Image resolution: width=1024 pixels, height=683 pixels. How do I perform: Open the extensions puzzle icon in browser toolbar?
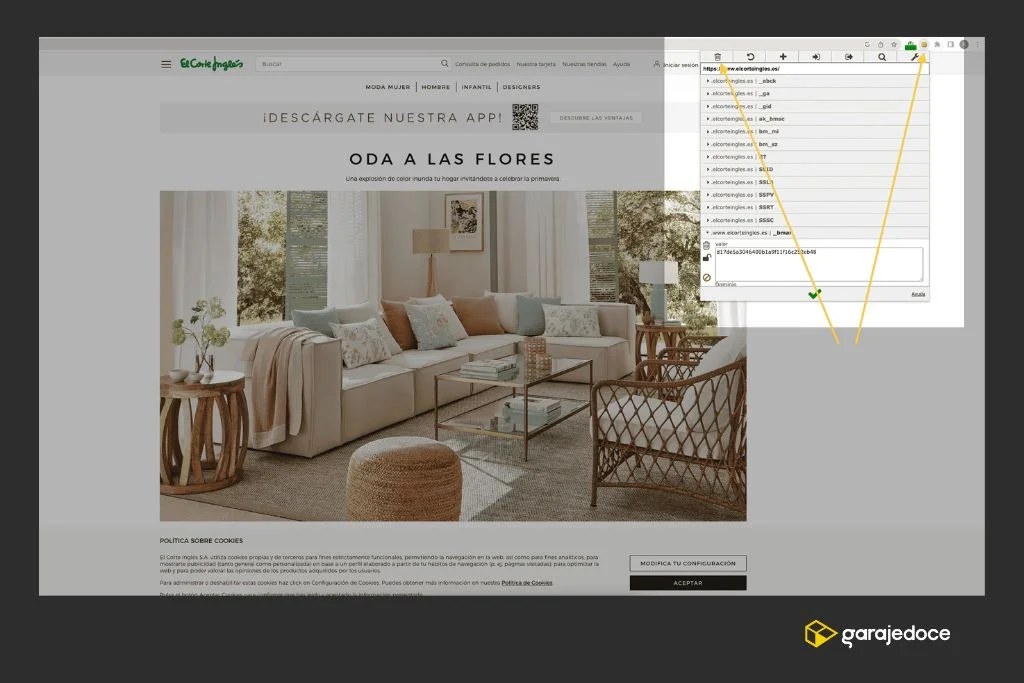[x=937, y=44]
